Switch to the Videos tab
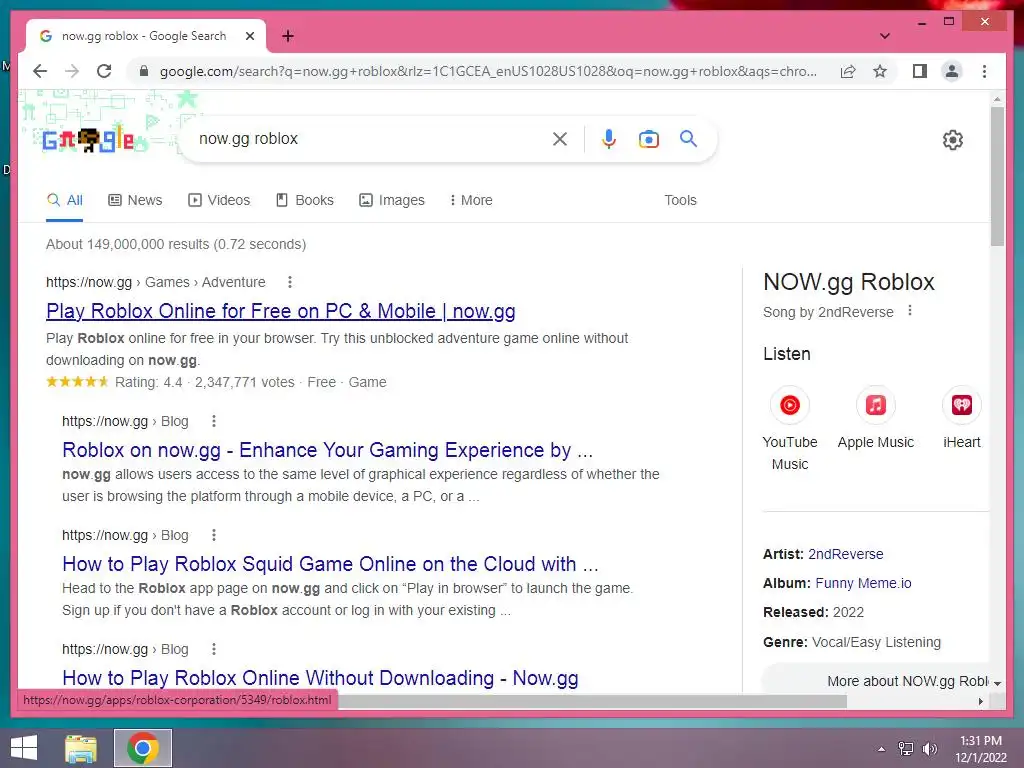 click(219, 200)
